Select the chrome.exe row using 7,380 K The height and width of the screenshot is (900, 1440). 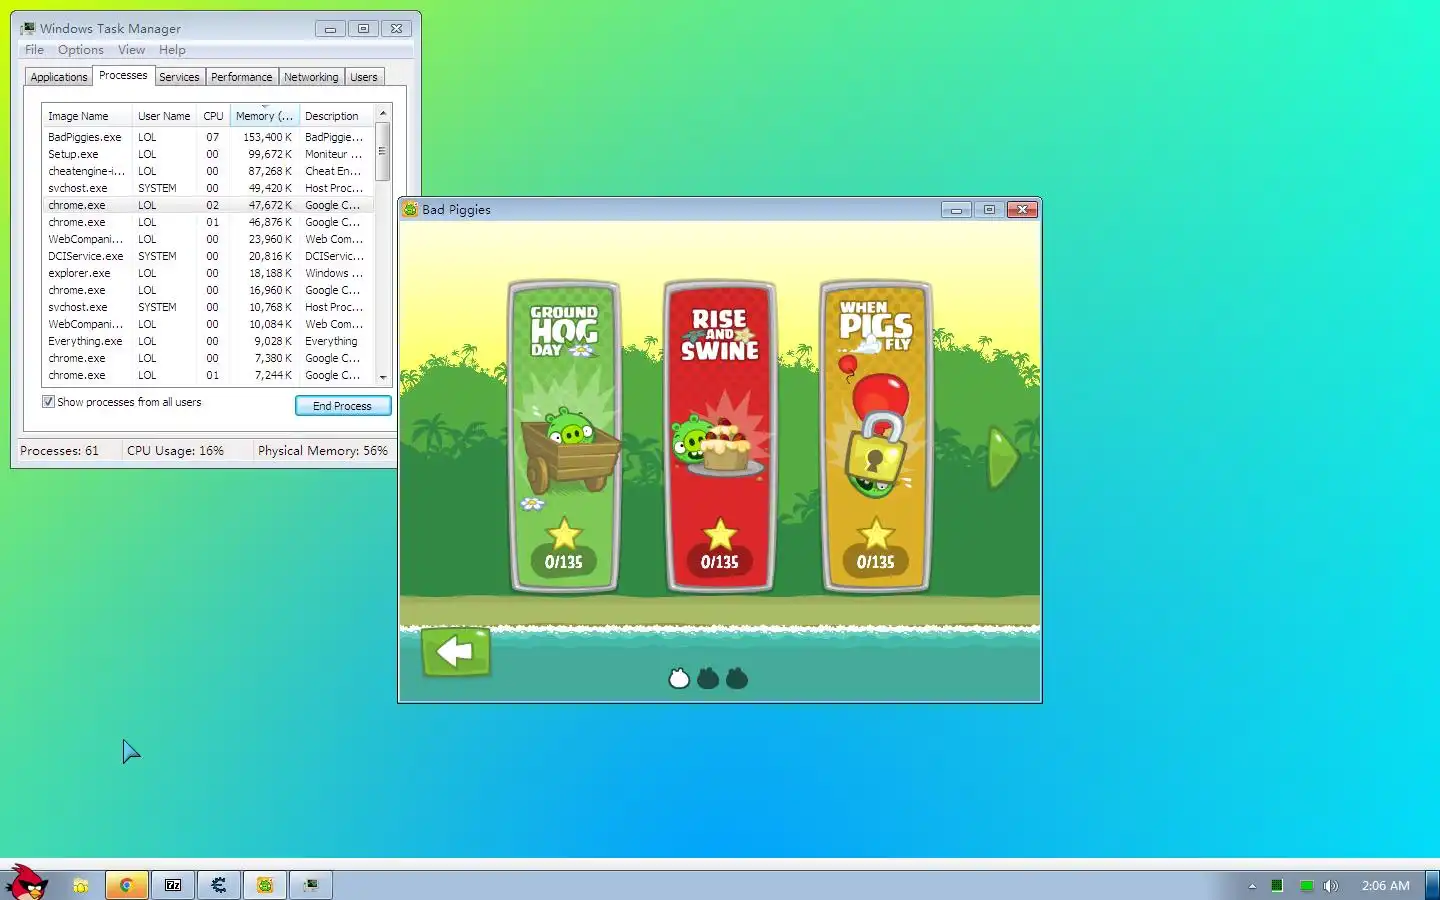coord(208,358)
